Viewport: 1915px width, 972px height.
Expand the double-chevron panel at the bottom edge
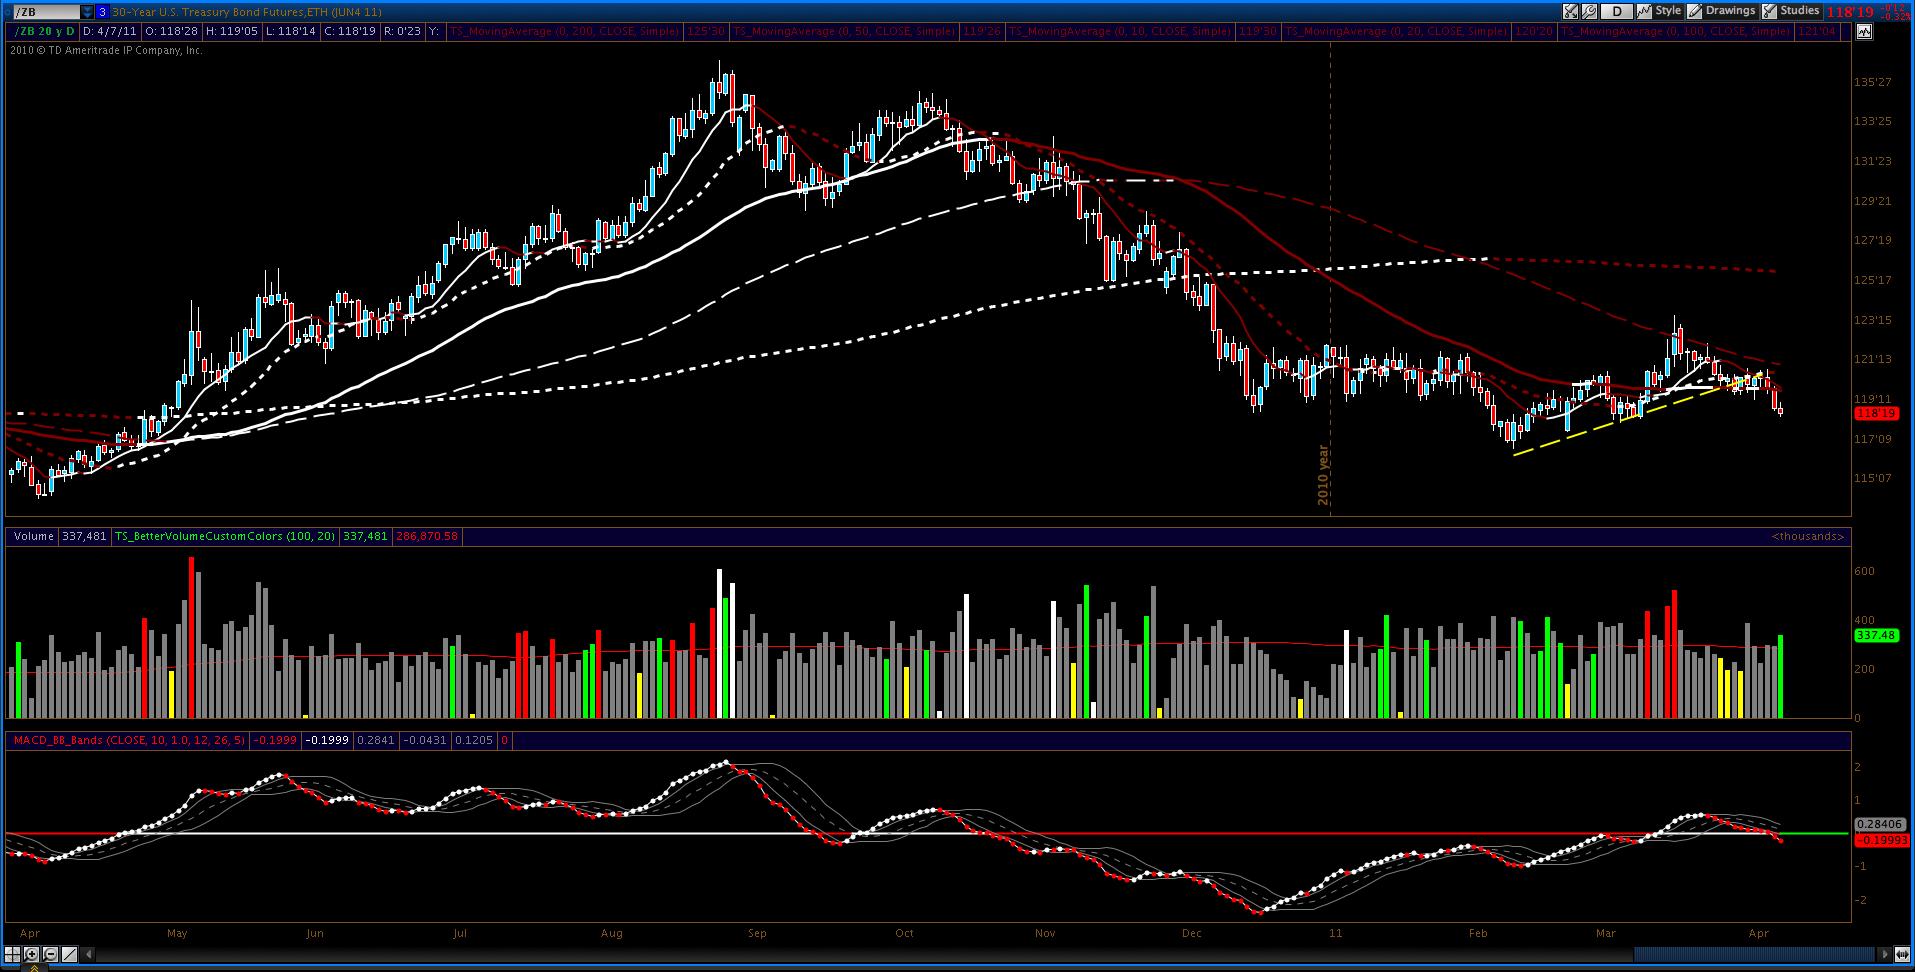(33, 967)
